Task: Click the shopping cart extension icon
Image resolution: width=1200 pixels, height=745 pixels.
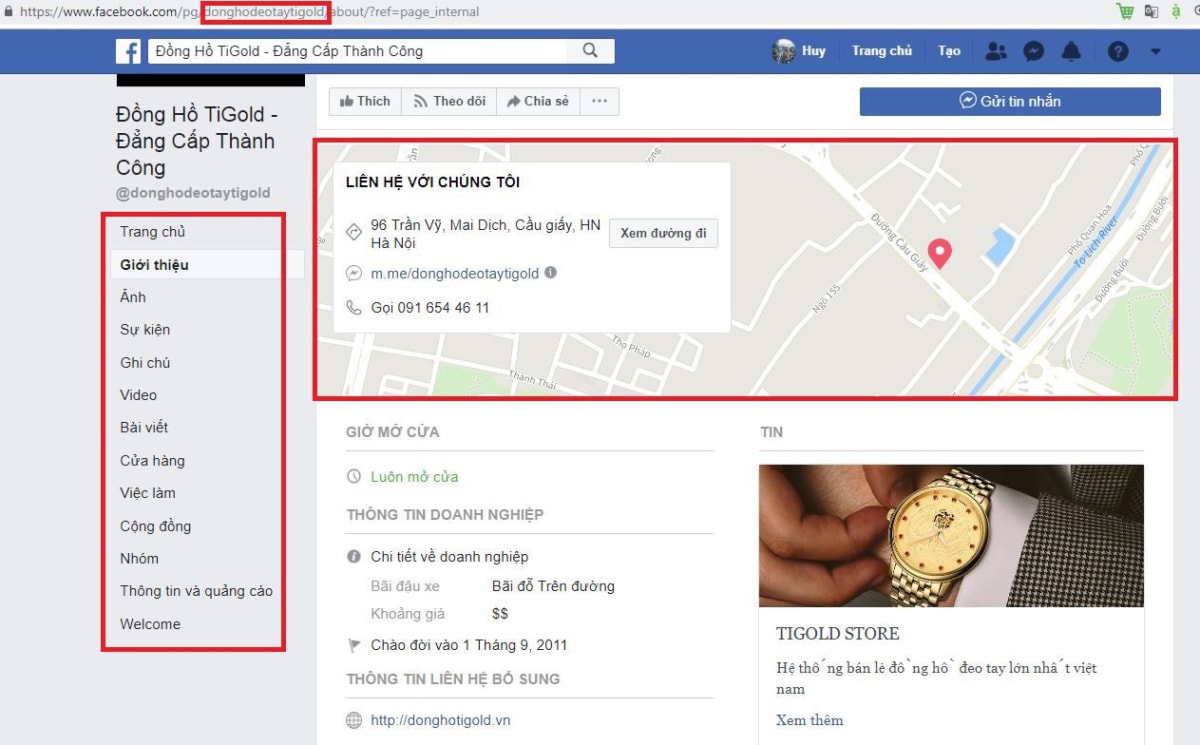Action: click(1125, 11)
